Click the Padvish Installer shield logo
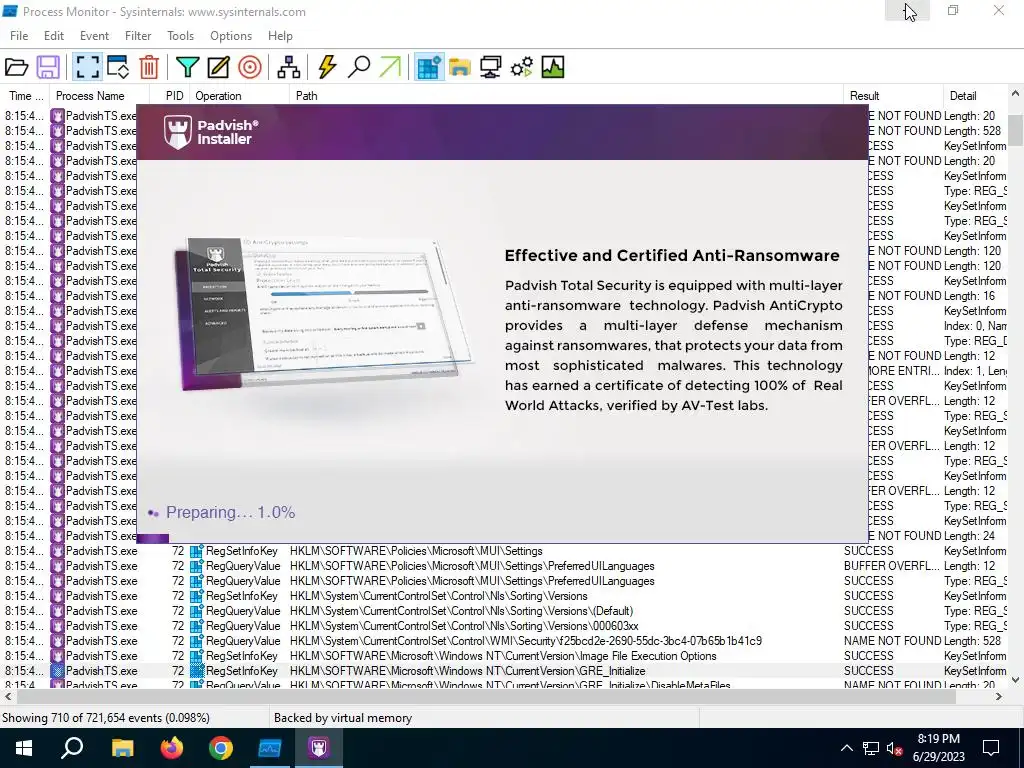 177,132
